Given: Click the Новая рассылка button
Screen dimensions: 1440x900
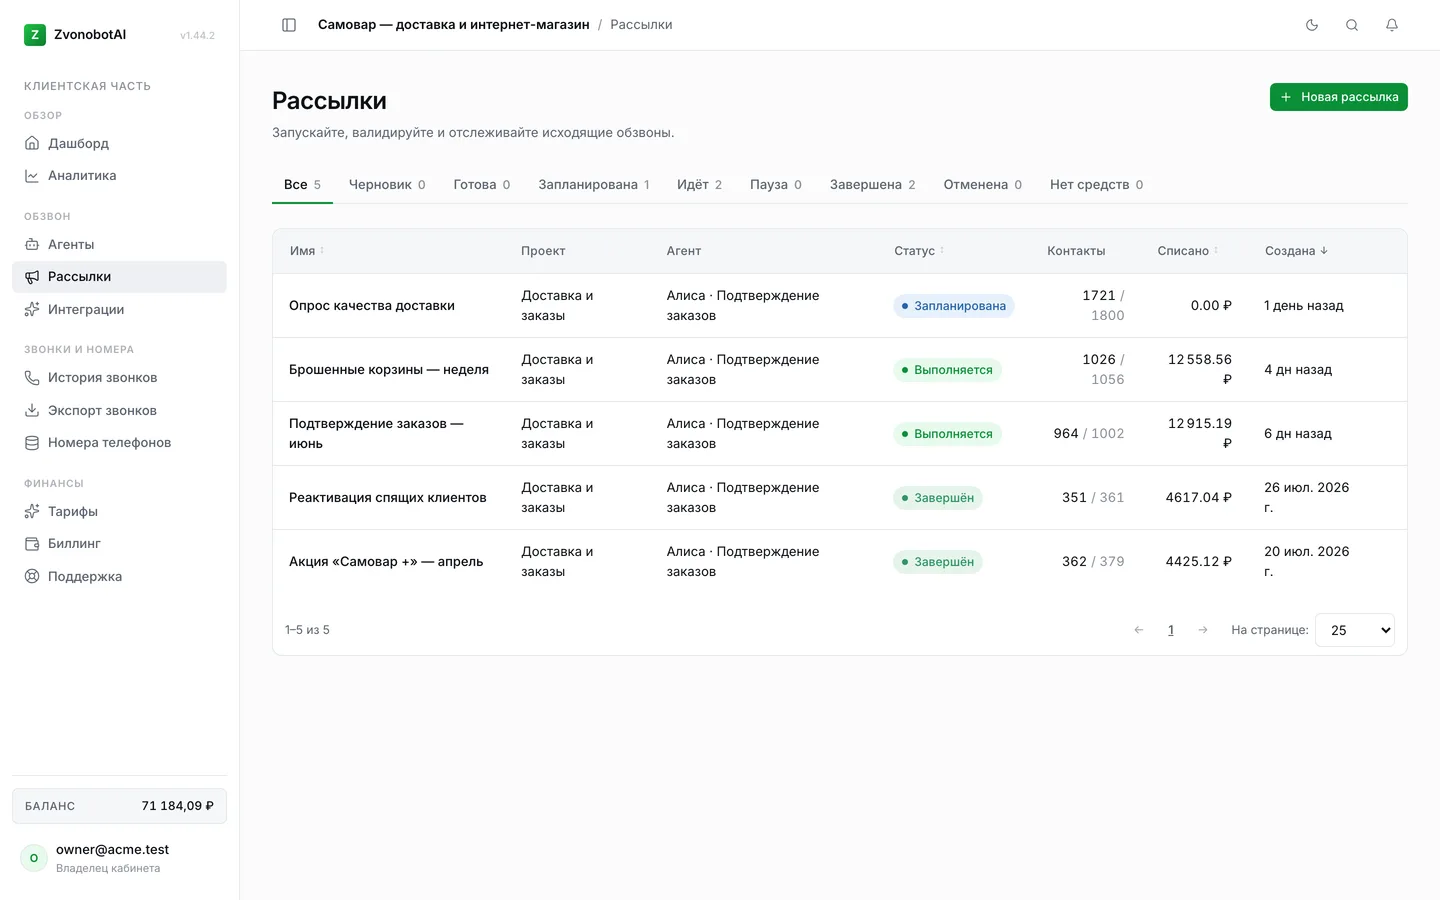Looking at the screenshot, I should [1339, 97].
